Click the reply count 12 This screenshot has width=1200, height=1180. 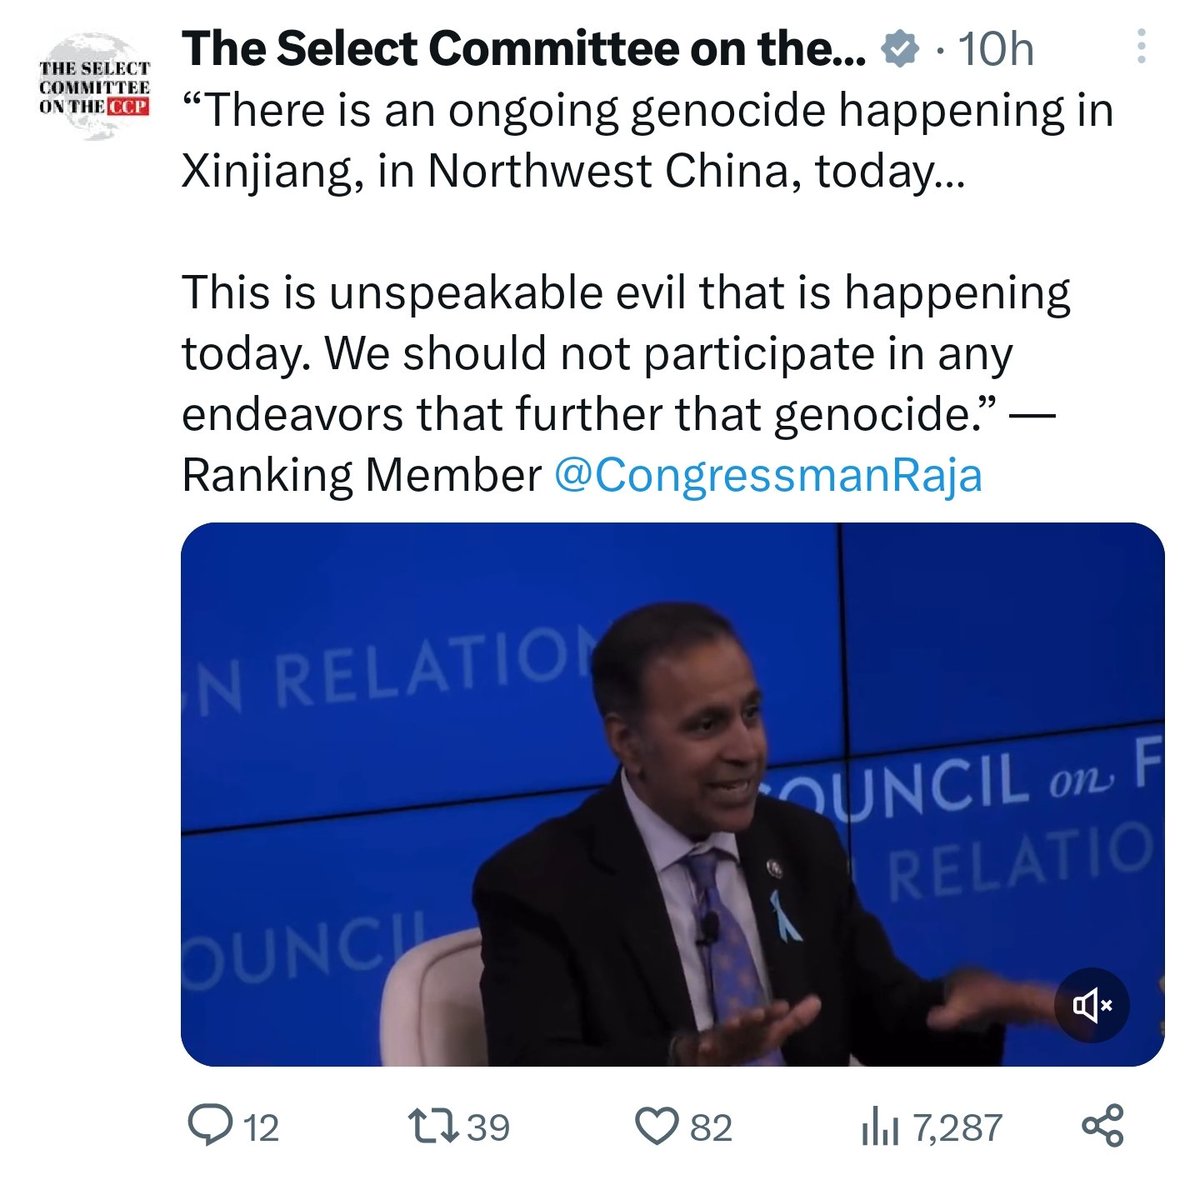(261, 1128)
